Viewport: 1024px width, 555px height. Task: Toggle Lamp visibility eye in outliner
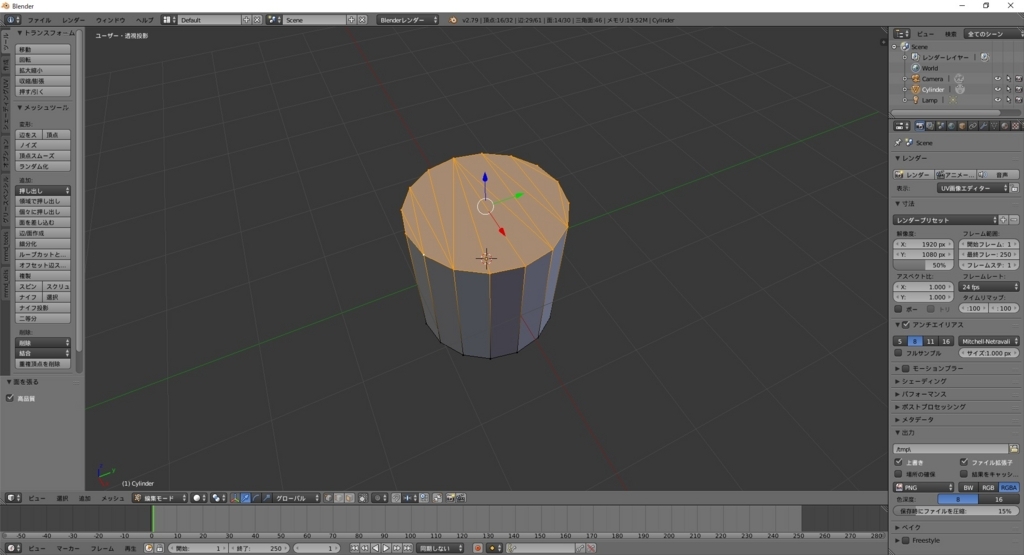997,101
